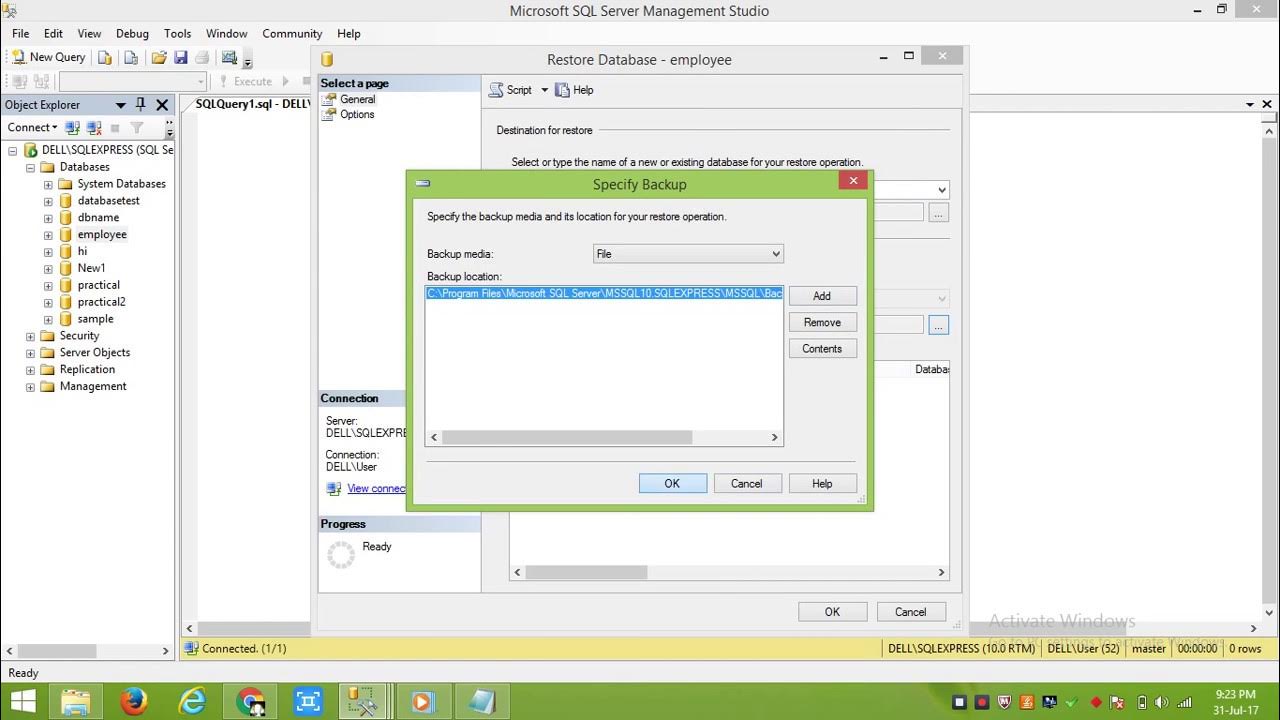Select the Replication tree item
The width and height of the screenshot is (1280, 720).
(87, 370)
